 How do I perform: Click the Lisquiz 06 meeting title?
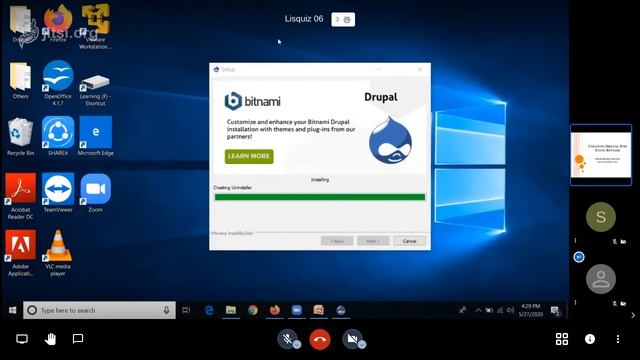click(x=304, y=19)
